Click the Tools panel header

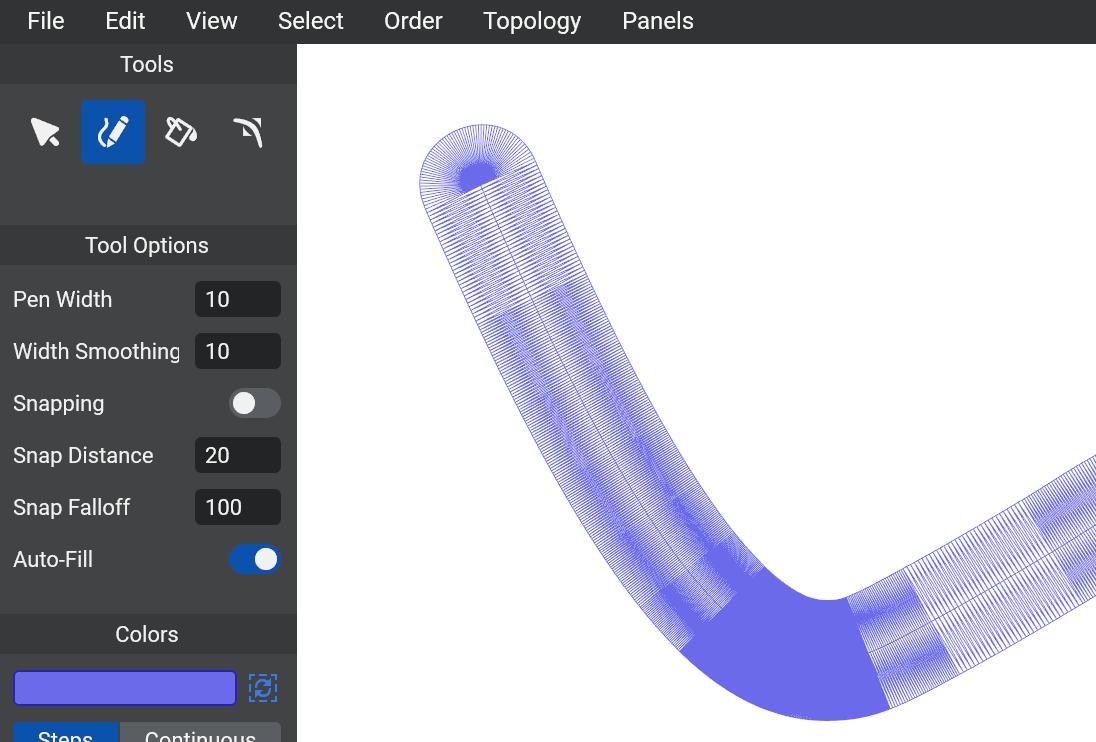[x=148, y=64]
